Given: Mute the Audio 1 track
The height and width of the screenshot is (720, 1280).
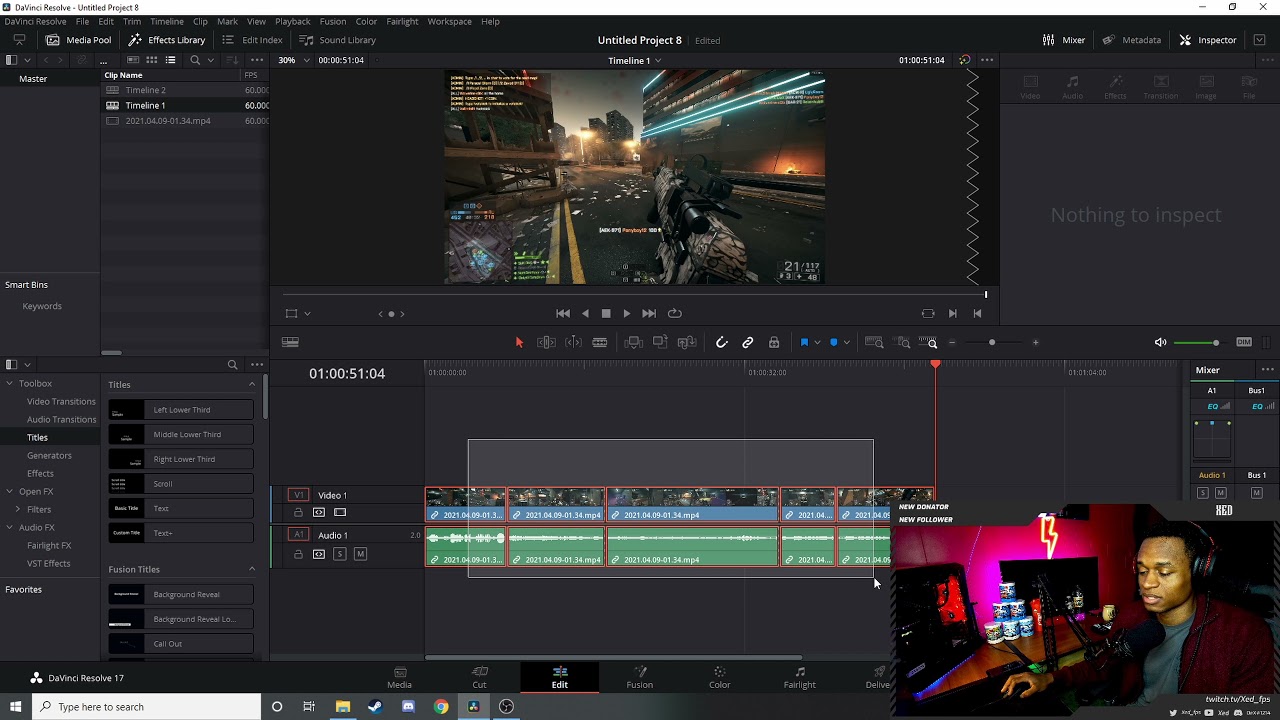Looking at the screenshot, I should tap(360, 554).
